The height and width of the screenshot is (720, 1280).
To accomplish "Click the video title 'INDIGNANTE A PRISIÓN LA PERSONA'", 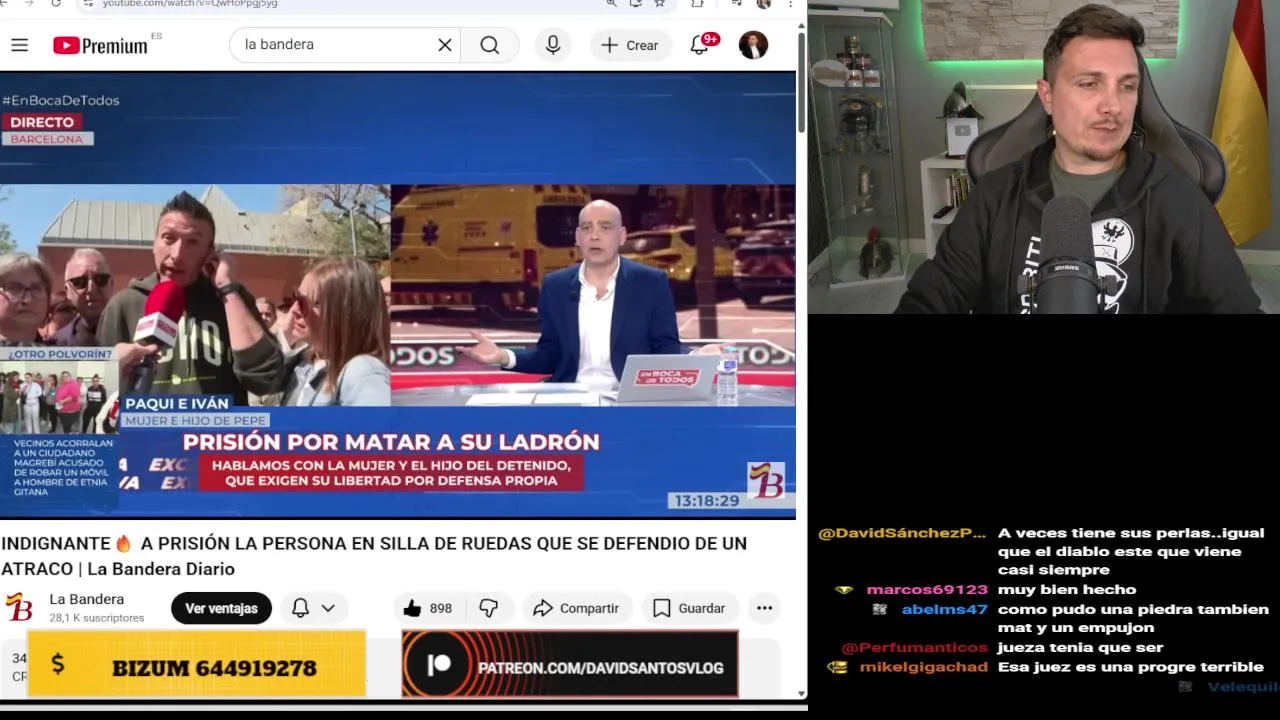I will (374, 556).
